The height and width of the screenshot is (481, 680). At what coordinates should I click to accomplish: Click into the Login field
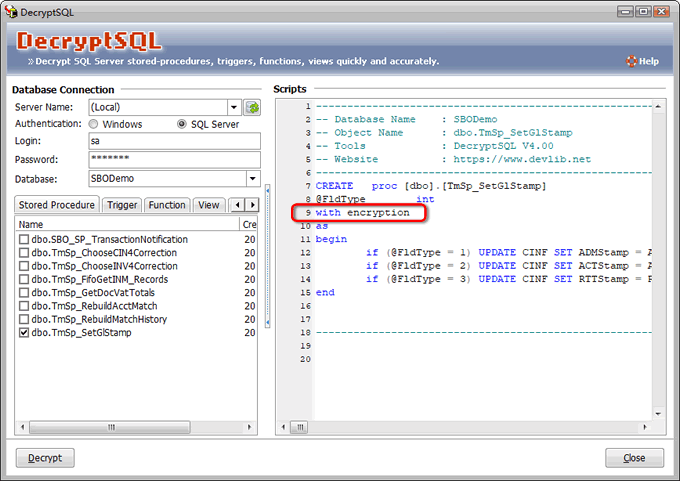pos(174,141)
